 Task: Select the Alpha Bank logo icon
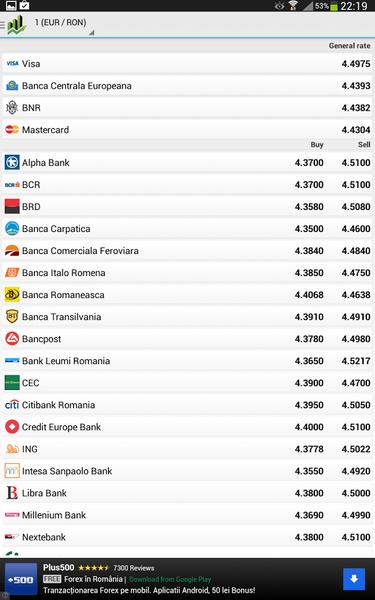pos(12,163)
